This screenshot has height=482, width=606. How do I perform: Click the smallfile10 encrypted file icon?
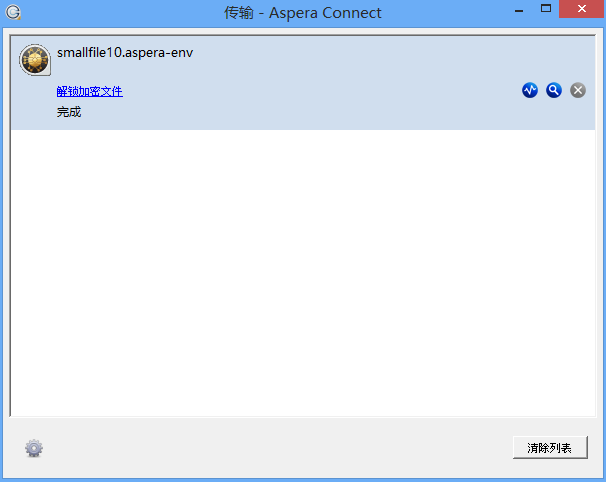tap(35, 60)
